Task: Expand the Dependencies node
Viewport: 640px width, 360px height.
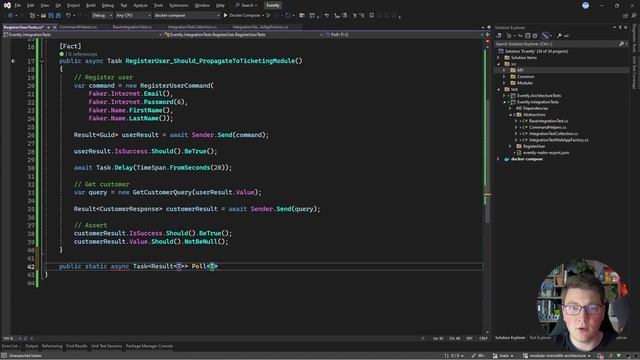Action: tap(510, 108)
